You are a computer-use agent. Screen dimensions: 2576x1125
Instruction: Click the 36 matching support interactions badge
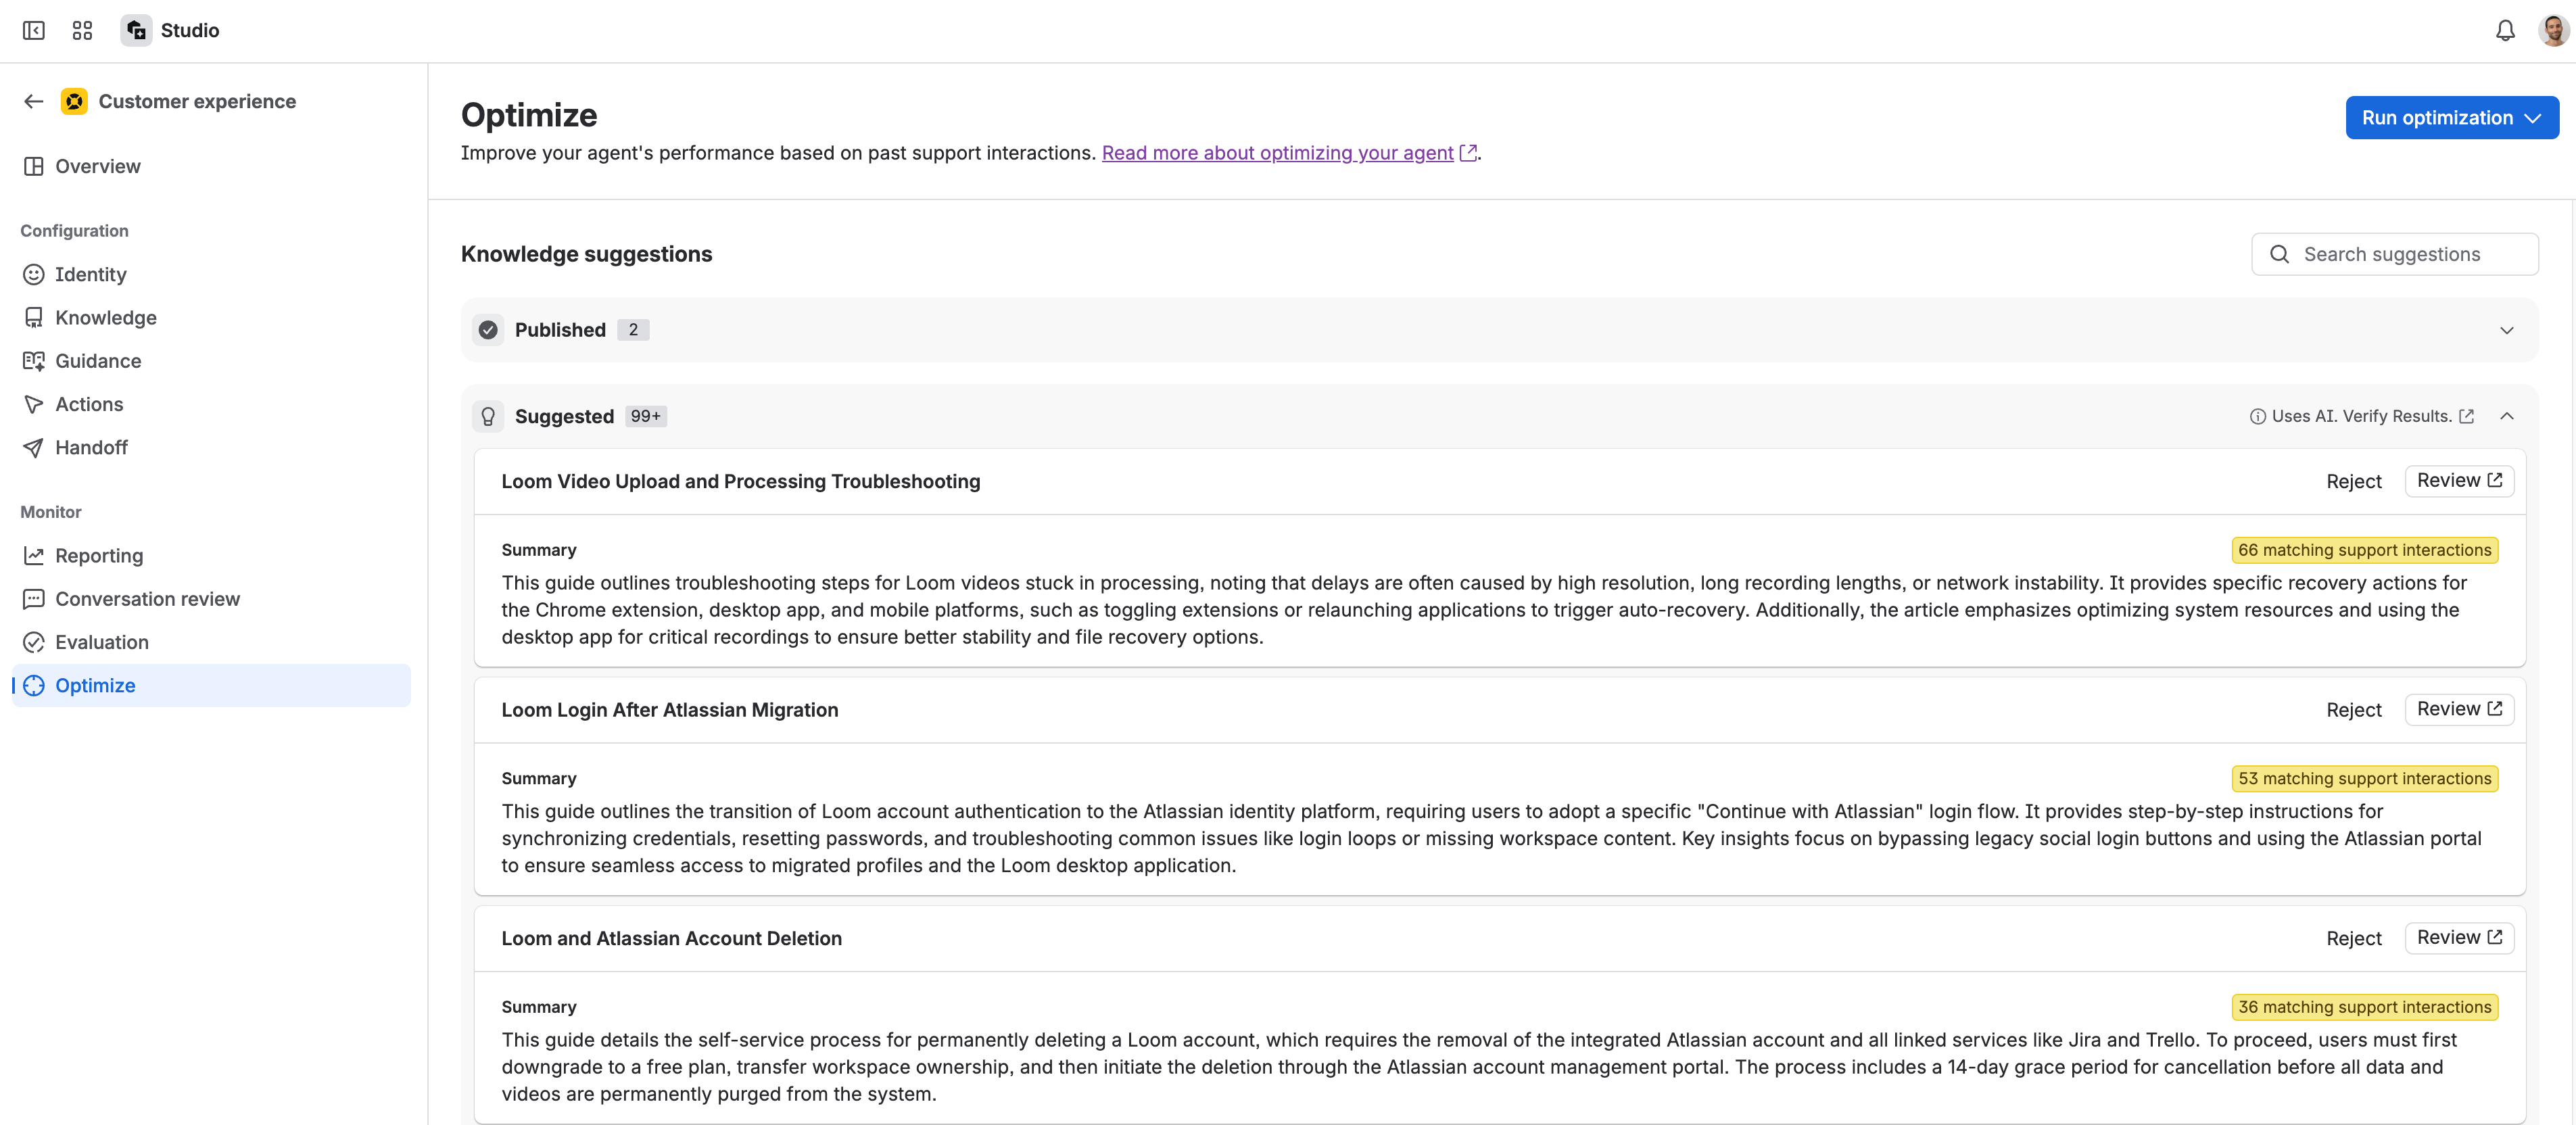point(2364,1007)
